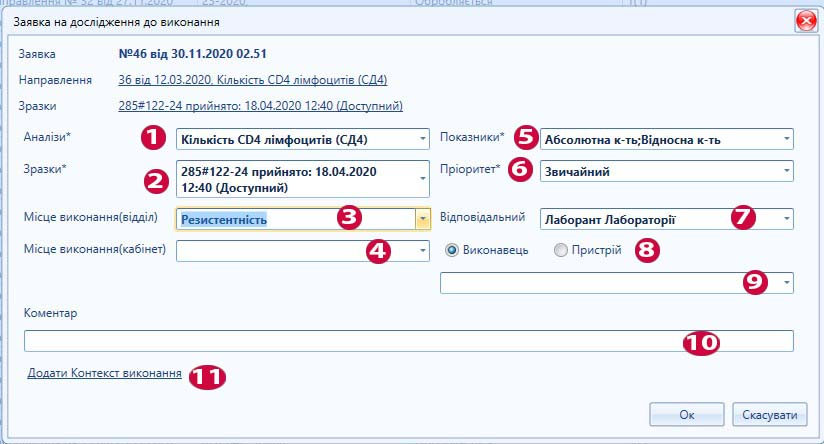824x444 pixels.
Task: Open the Показники dropdown list
Action: point(787,139)
